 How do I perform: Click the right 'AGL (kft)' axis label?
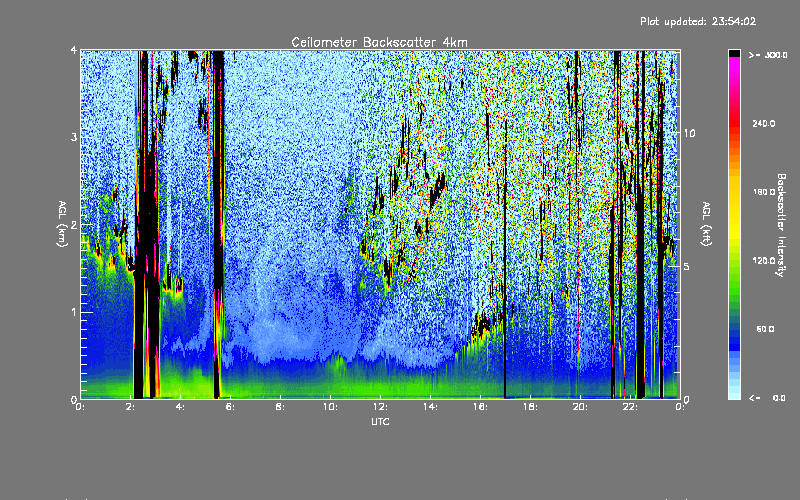click(706, 224)
